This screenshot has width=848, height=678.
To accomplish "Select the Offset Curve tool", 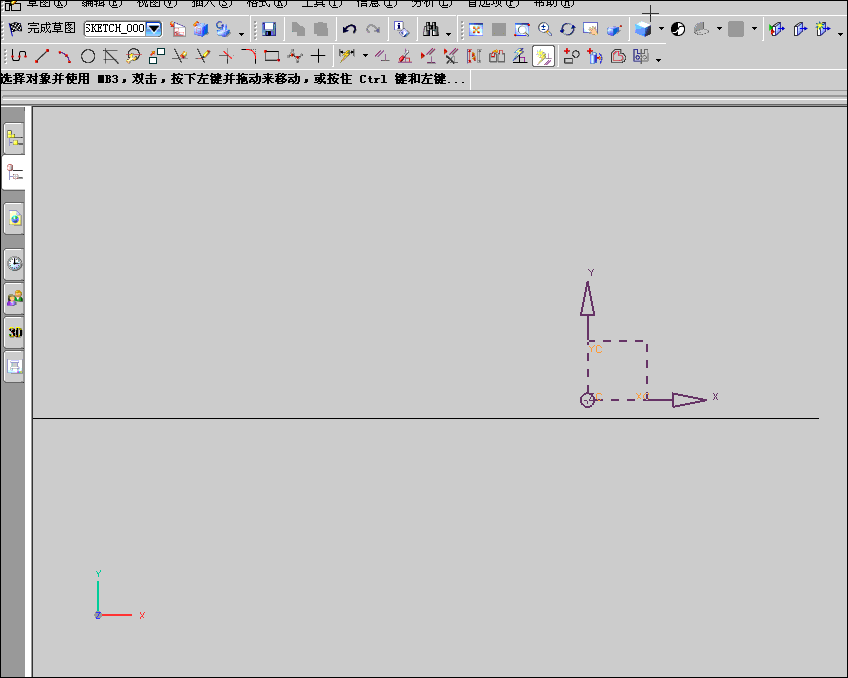I will 618,56.
